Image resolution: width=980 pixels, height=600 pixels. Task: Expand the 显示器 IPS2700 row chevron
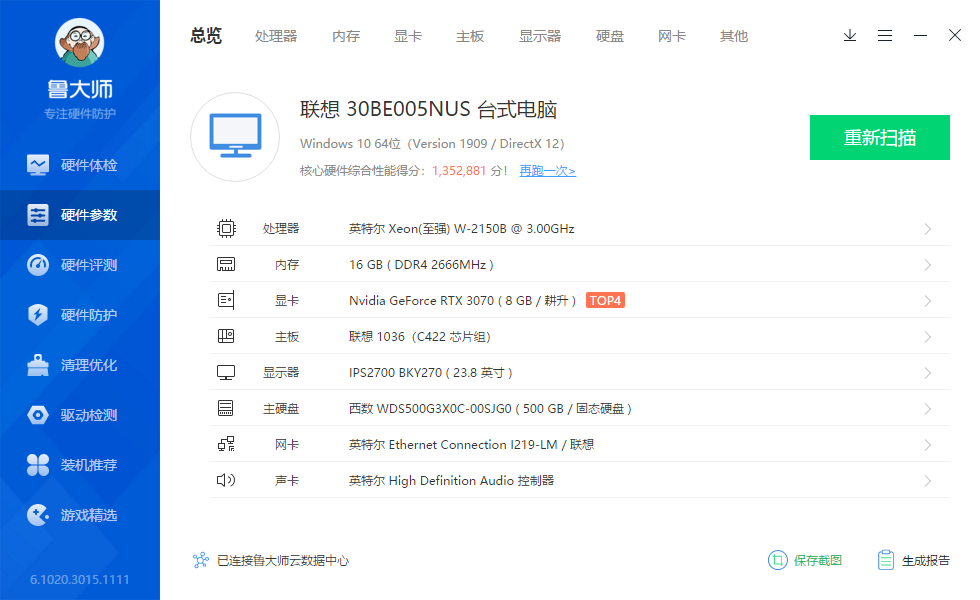click(x=928, y=373)
